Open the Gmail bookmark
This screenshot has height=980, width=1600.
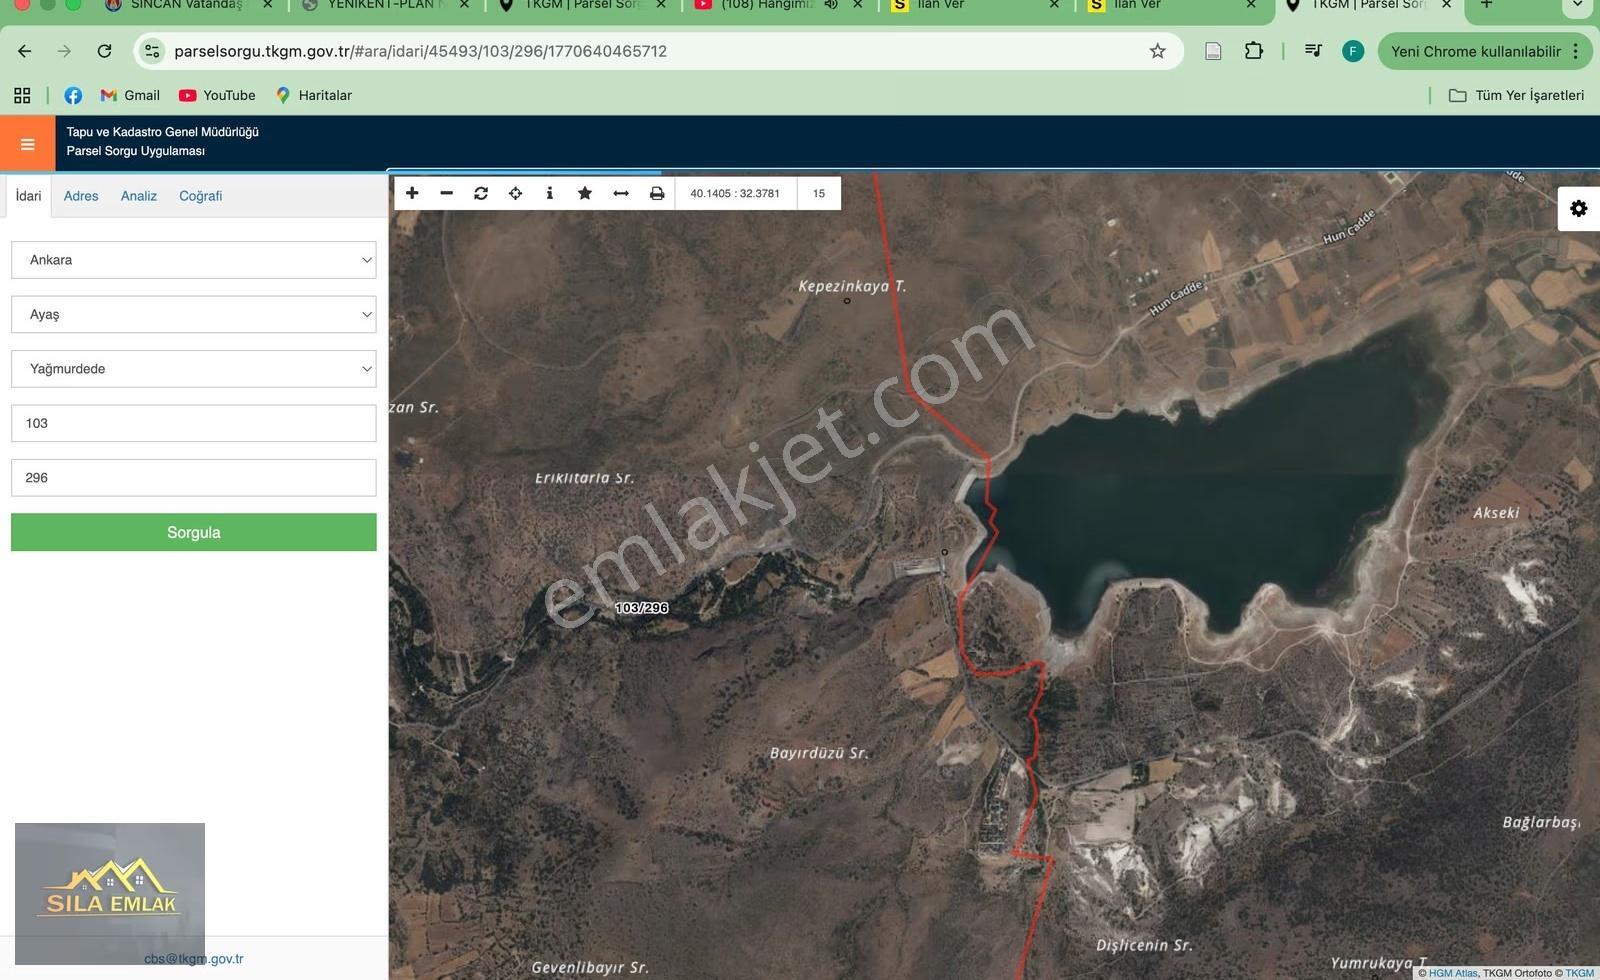[x=130, y=95]
